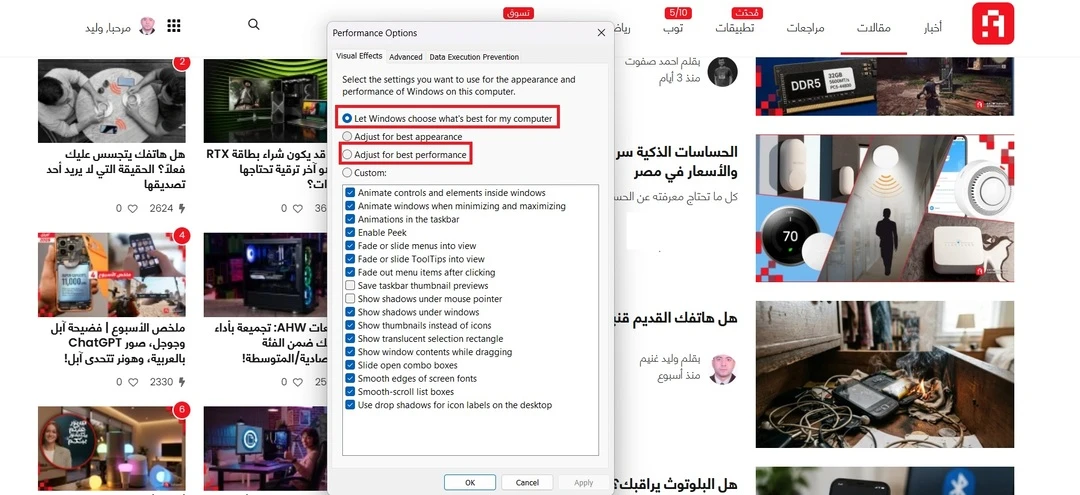
Task: Click the red site logo icon
Action: [x=993, y=23]
